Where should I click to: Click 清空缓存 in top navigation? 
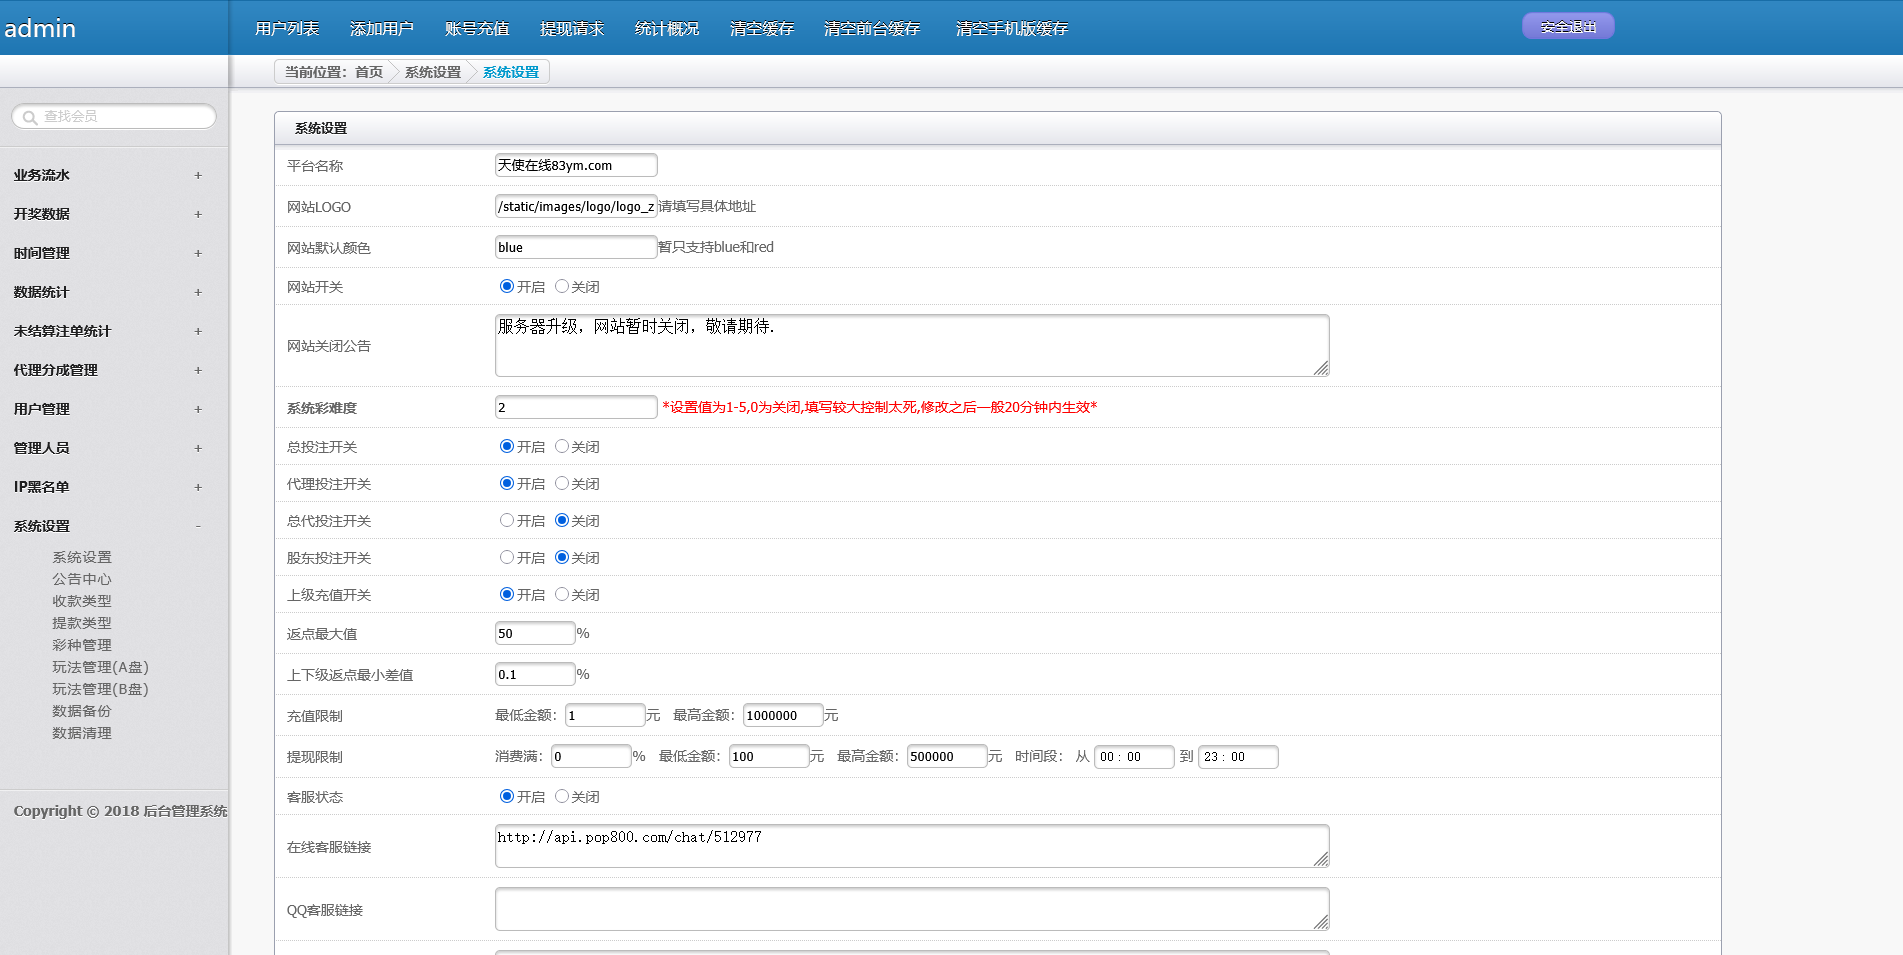[x=762, y=28]
